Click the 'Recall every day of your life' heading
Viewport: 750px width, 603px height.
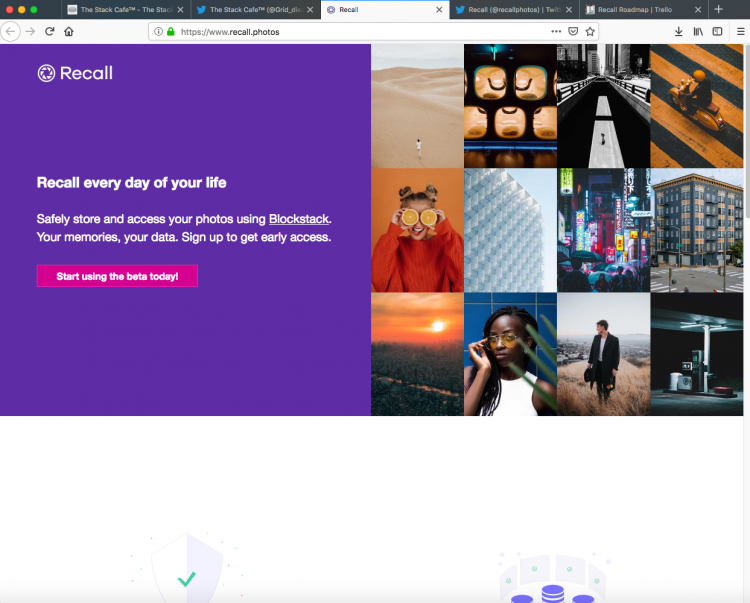pyautogui.click(x=132, y=183)
